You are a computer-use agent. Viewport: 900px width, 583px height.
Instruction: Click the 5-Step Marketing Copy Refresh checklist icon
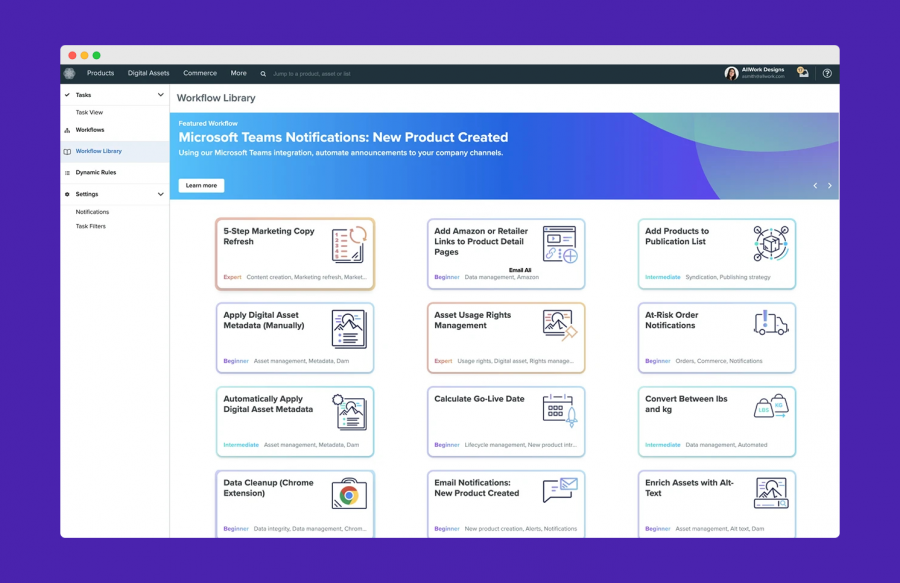[x=349, y=245]
